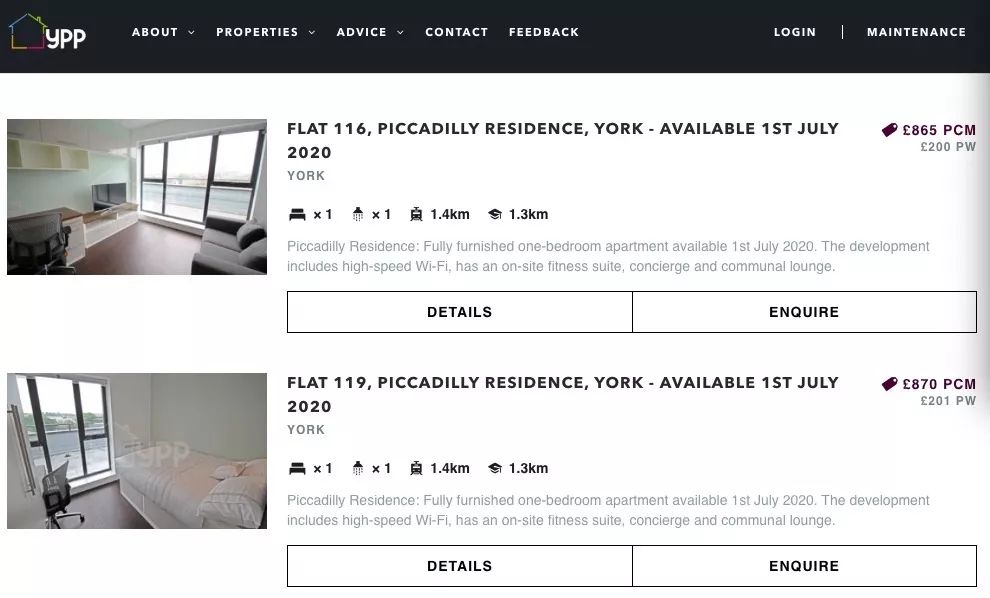Go to the Contact page

[x=456, y=32]
